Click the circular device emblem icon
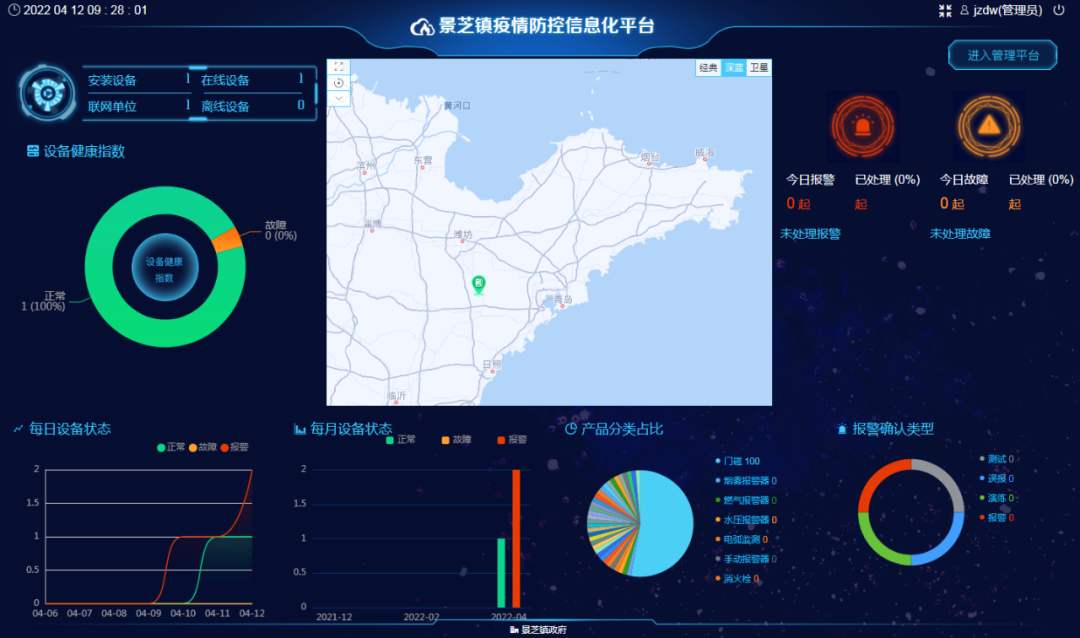Image resolution: width=1080 pixels, height=638 pixels. (47, 93)
